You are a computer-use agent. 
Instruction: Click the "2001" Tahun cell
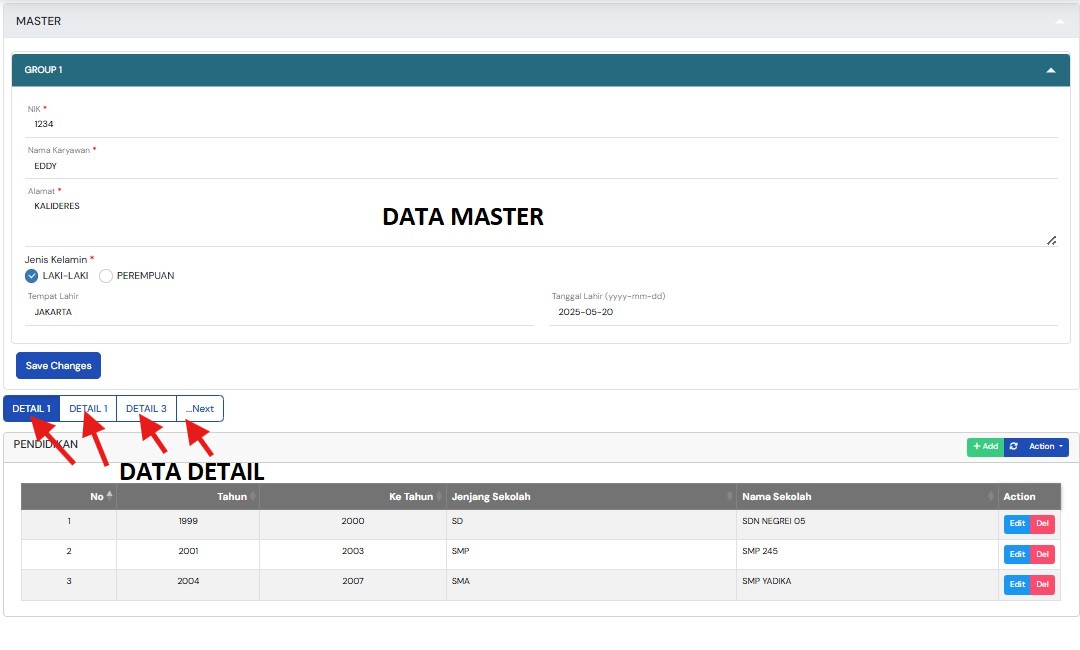tap(188, 552)
